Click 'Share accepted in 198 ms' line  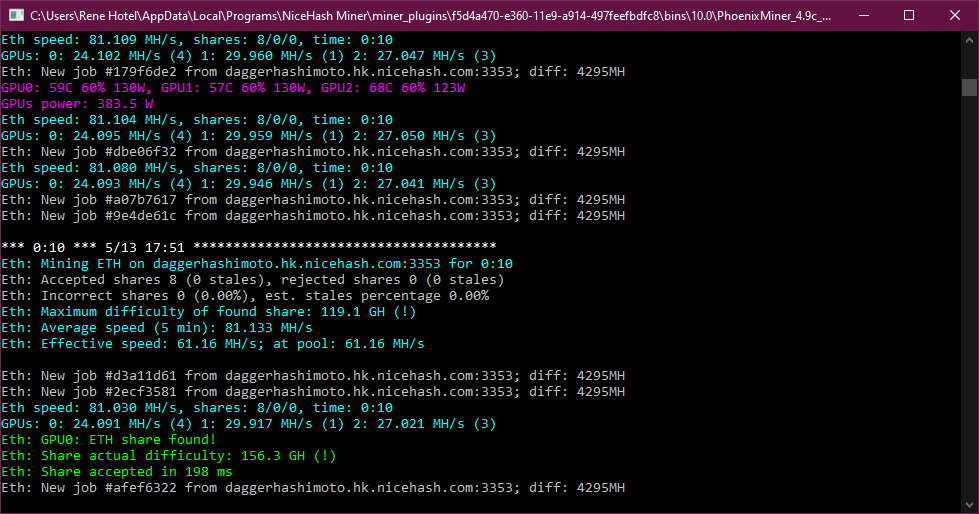(117, 472)
